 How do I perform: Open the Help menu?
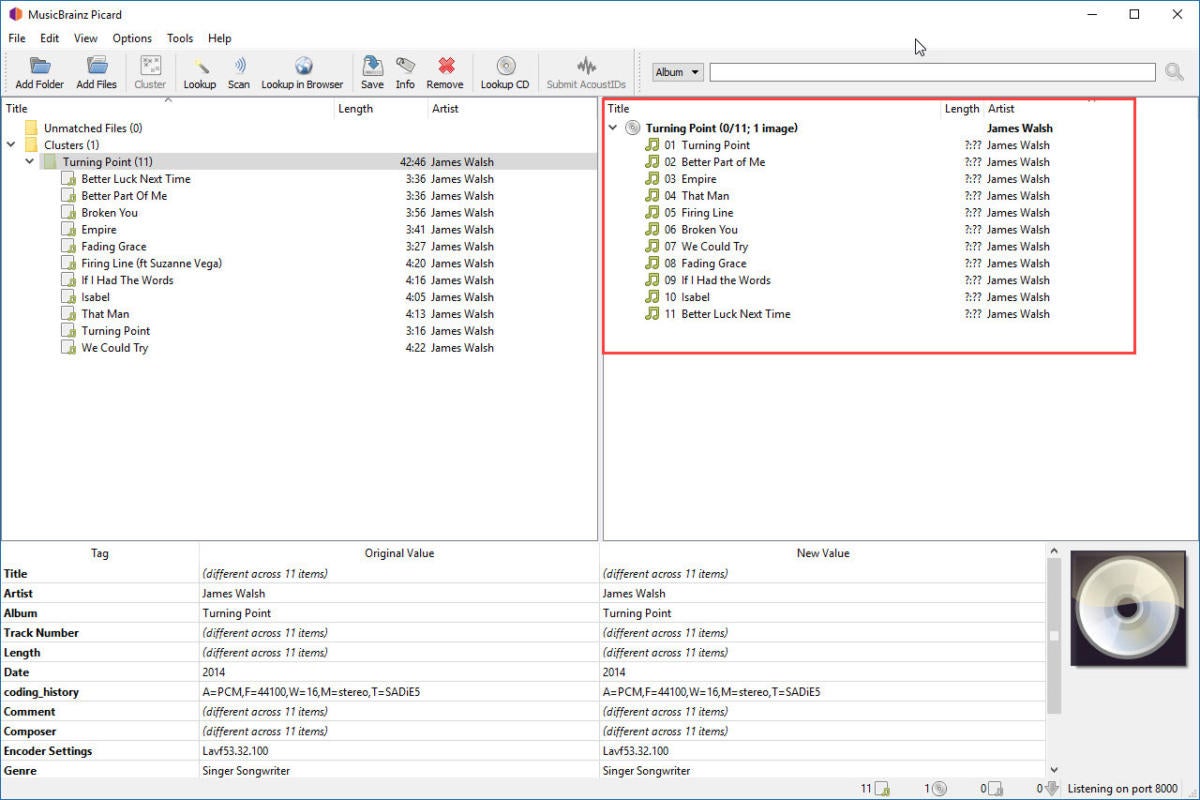(220, 38)
